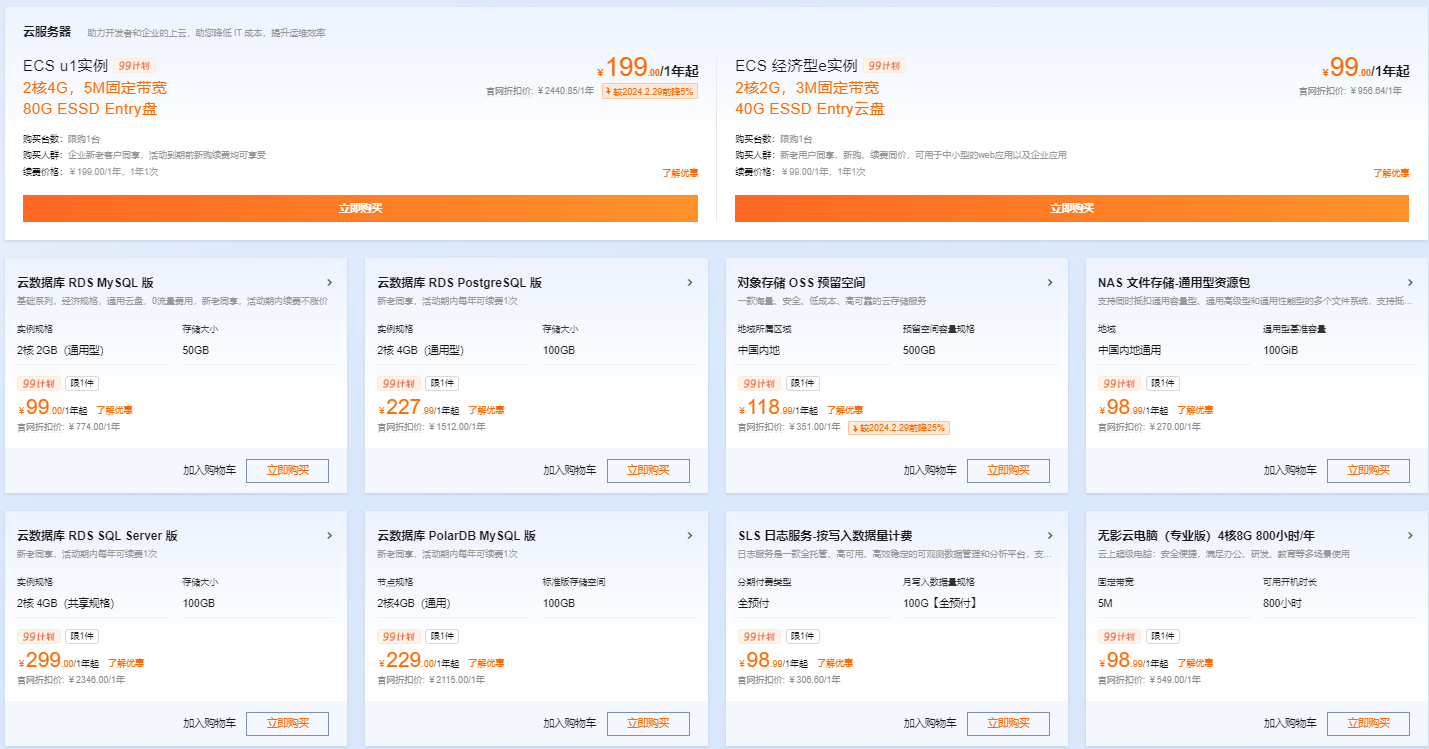The height and width of the screenshot is (749, 1429).
Task: Buy PolarDB MySQL 版 with 立即购买
Action: (648, 723)
